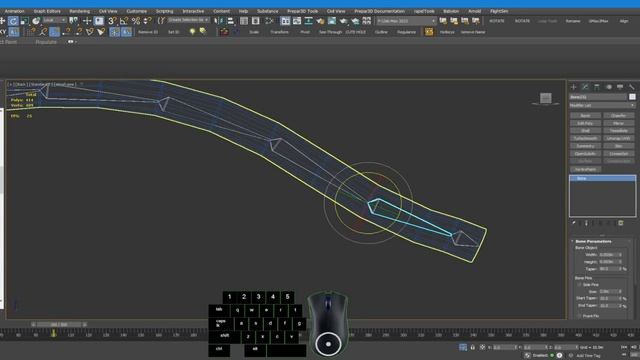Open the Arnold menu
The image size is (640, 360).
click(474, 11)
